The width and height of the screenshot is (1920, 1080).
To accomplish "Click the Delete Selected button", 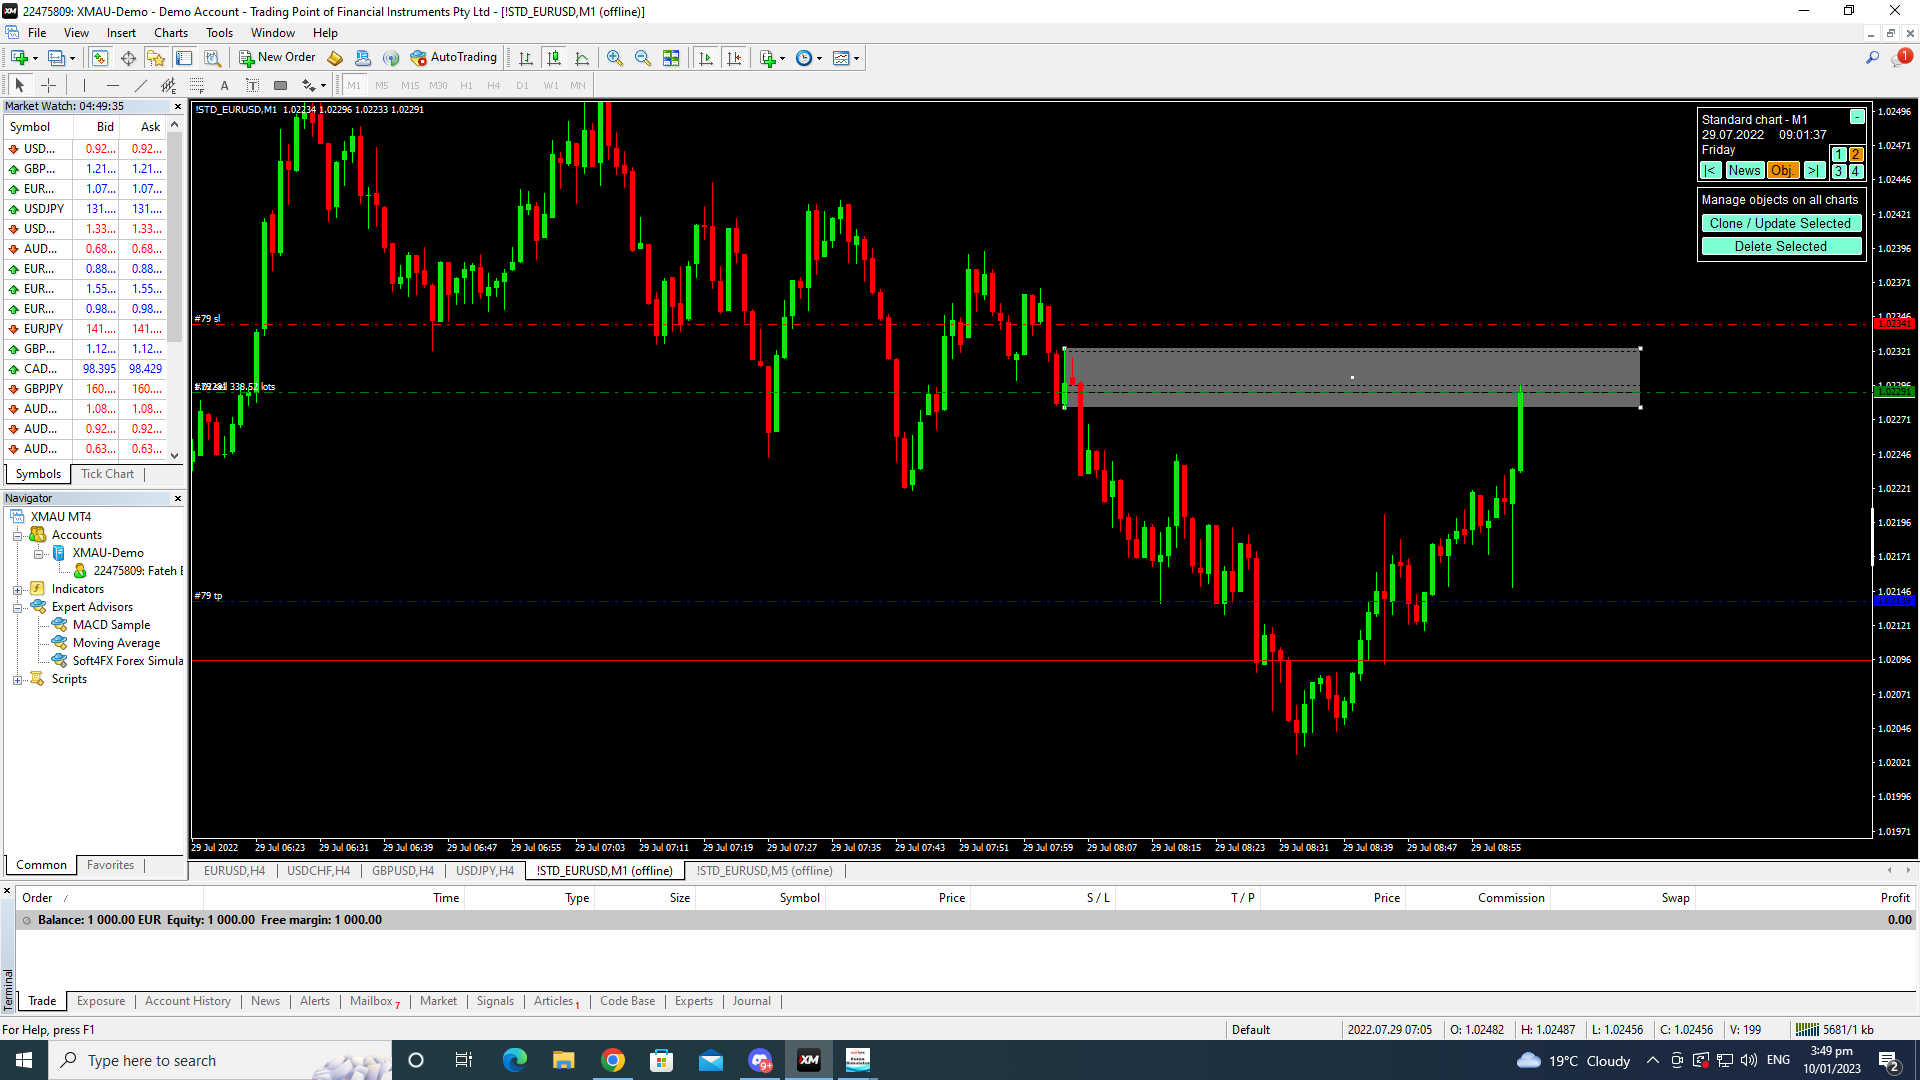I will click(x=1780, y=247).
